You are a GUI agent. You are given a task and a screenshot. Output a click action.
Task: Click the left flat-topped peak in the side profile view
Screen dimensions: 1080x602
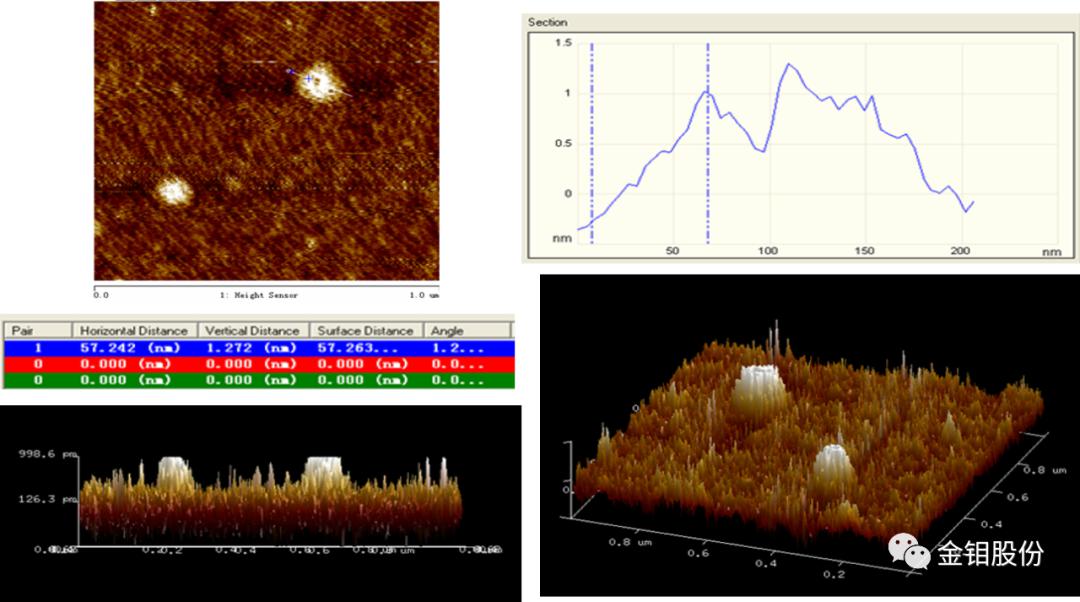(x=176, y=471)
